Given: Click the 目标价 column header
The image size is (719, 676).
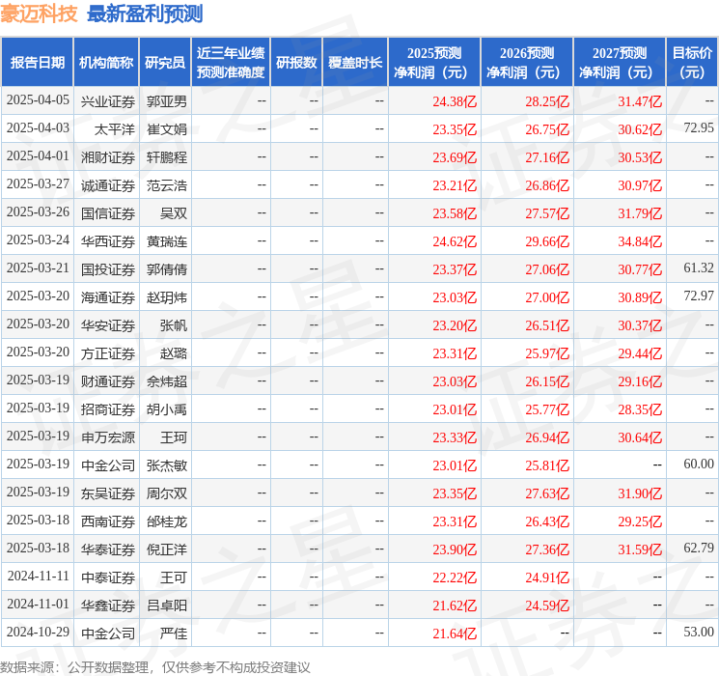Looking at the screenshot, I should pyautogui.click(x=692, y=62).
